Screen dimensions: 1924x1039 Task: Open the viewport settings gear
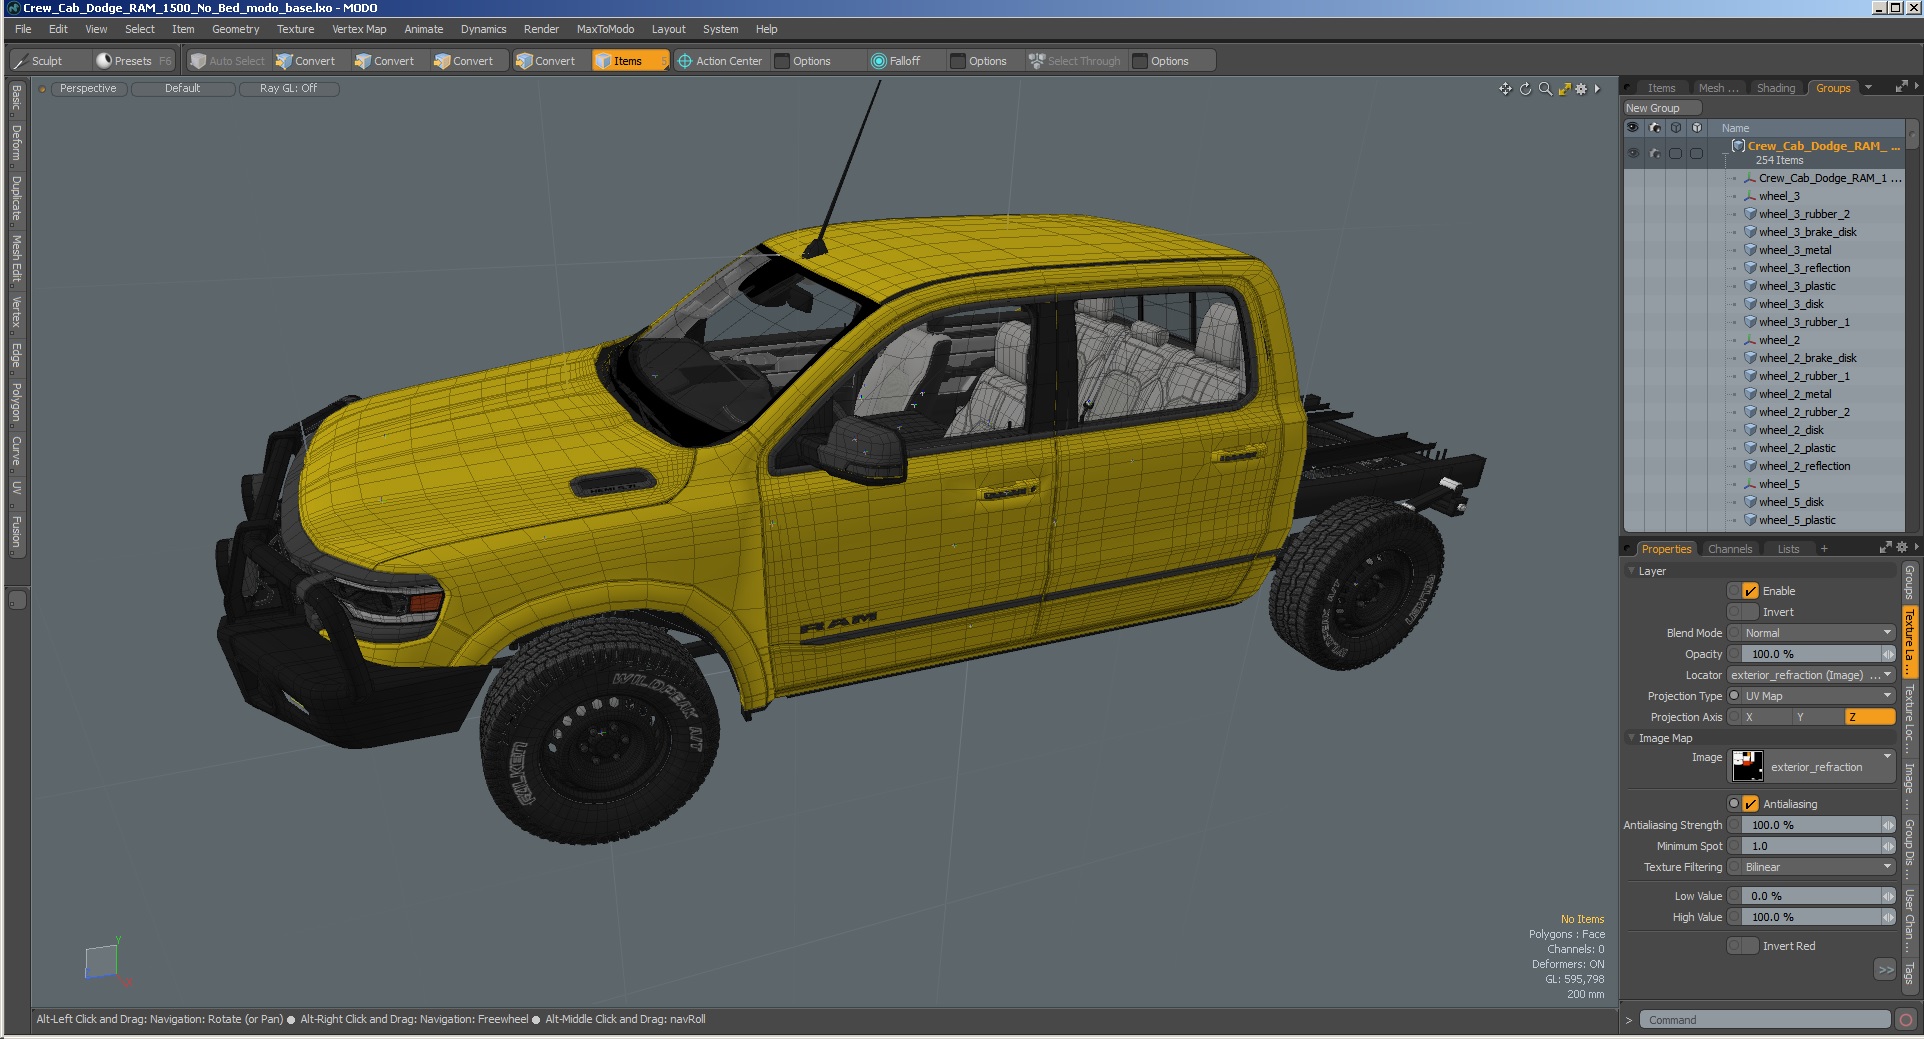[x=1581, y=89]
